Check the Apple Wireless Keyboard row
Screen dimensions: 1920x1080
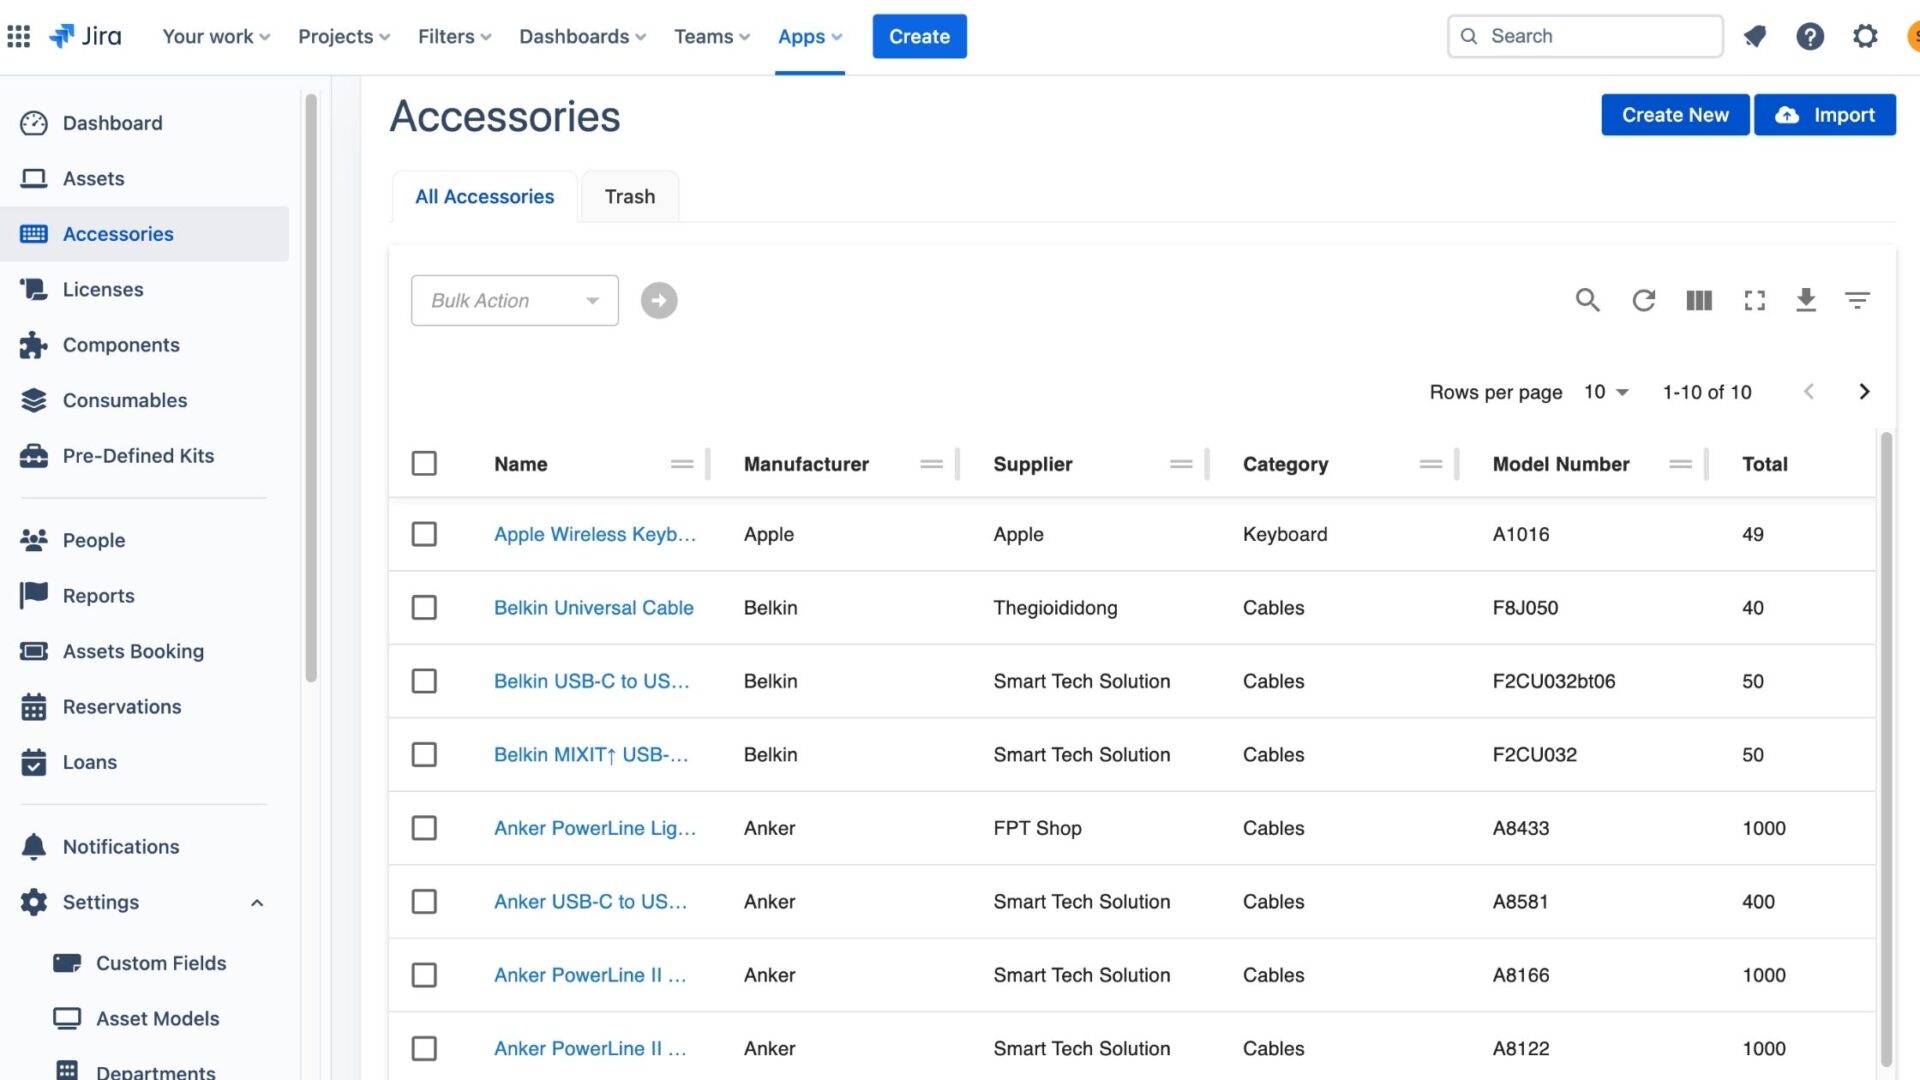(424, 534)
